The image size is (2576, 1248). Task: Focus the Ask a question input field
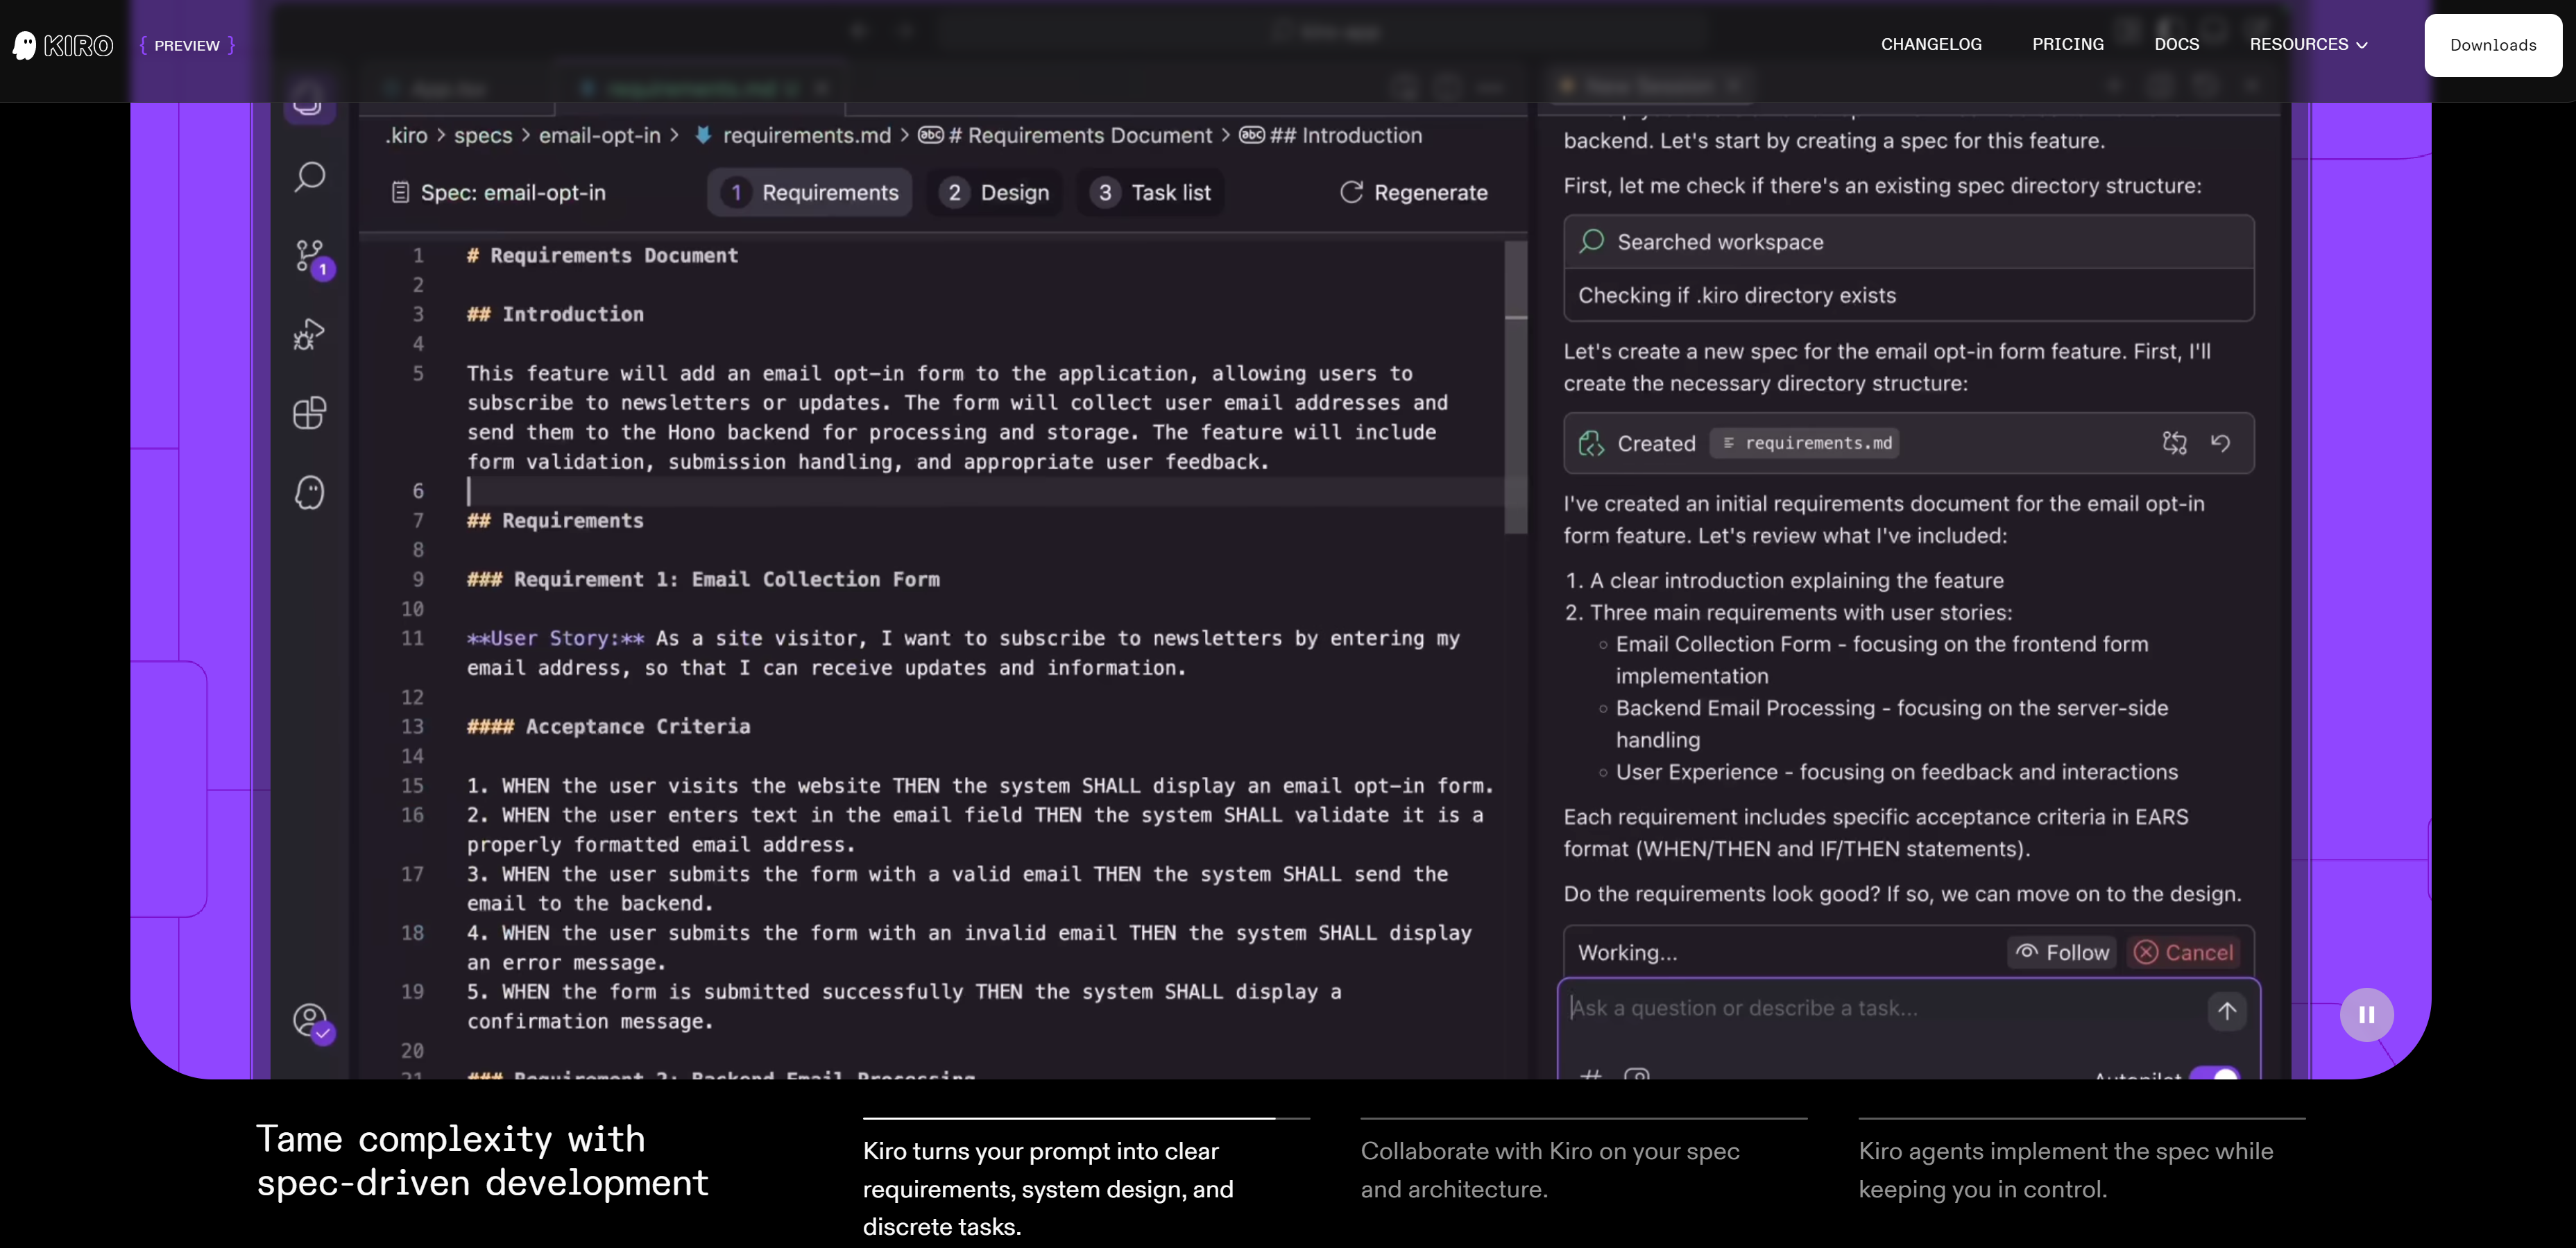click(1880, 1008)
